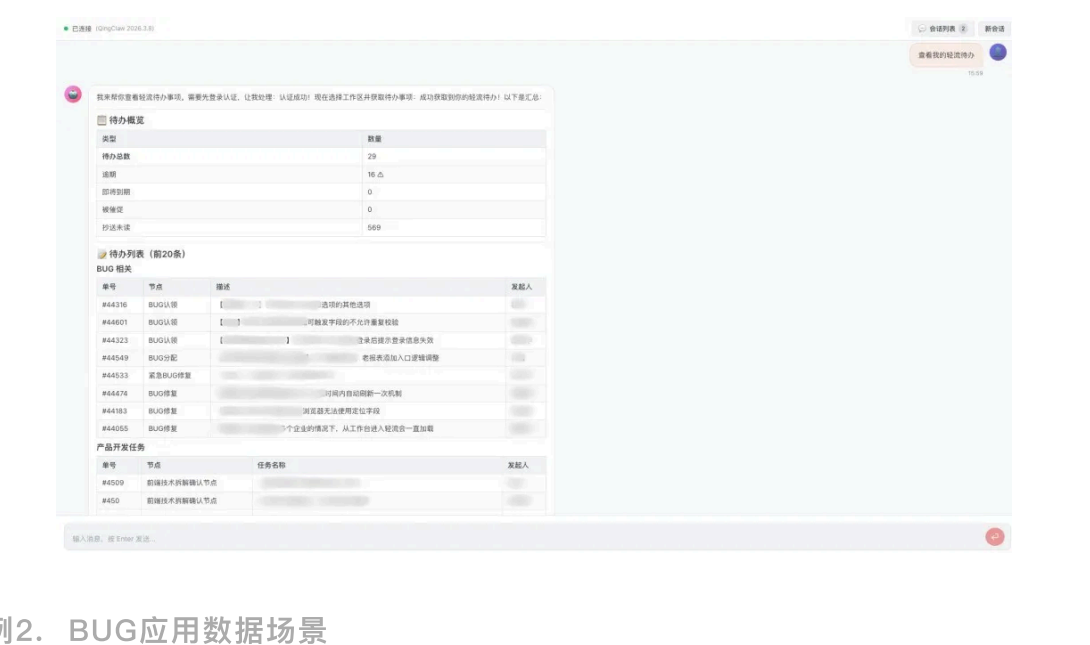
Task: Click the send message icon
Action: (x=996, y=537)
